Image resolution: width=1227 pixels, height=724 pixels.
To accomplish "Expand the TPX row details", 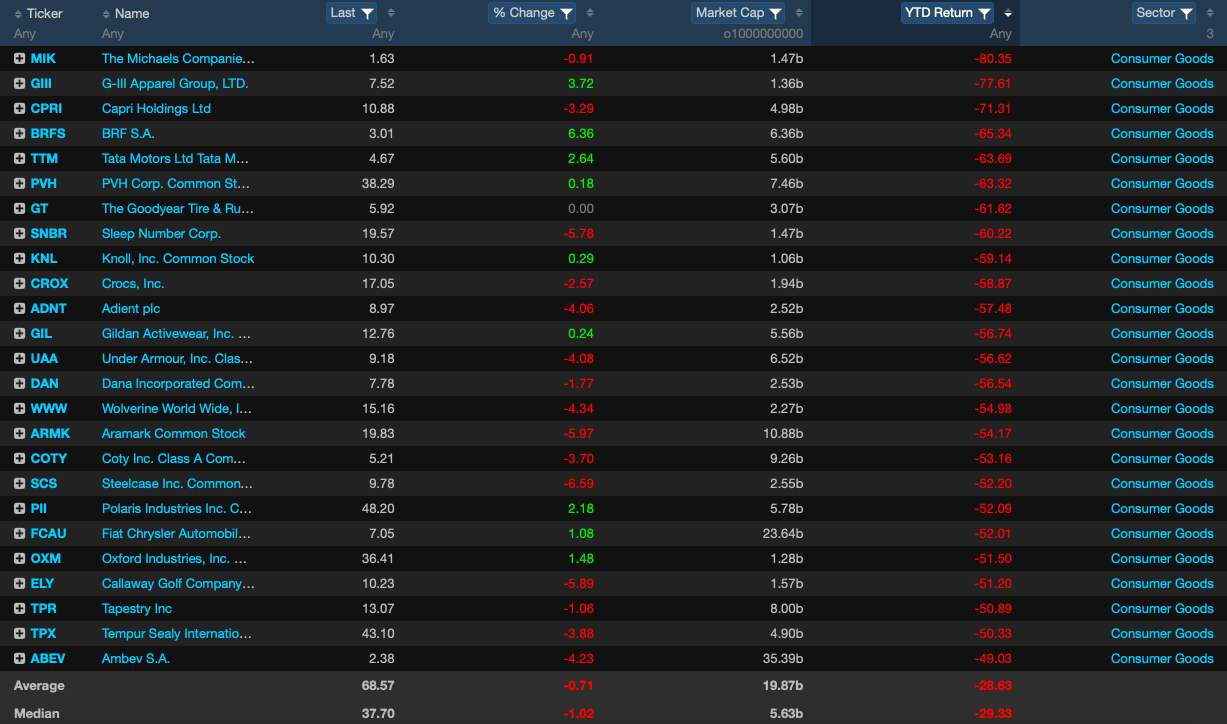I will 19,634.
